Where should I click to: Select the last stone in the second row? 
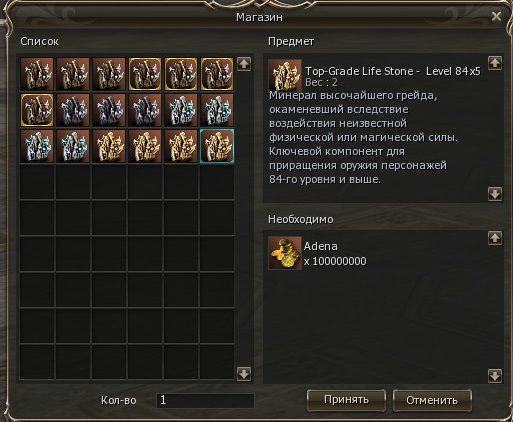click(217, 110)
